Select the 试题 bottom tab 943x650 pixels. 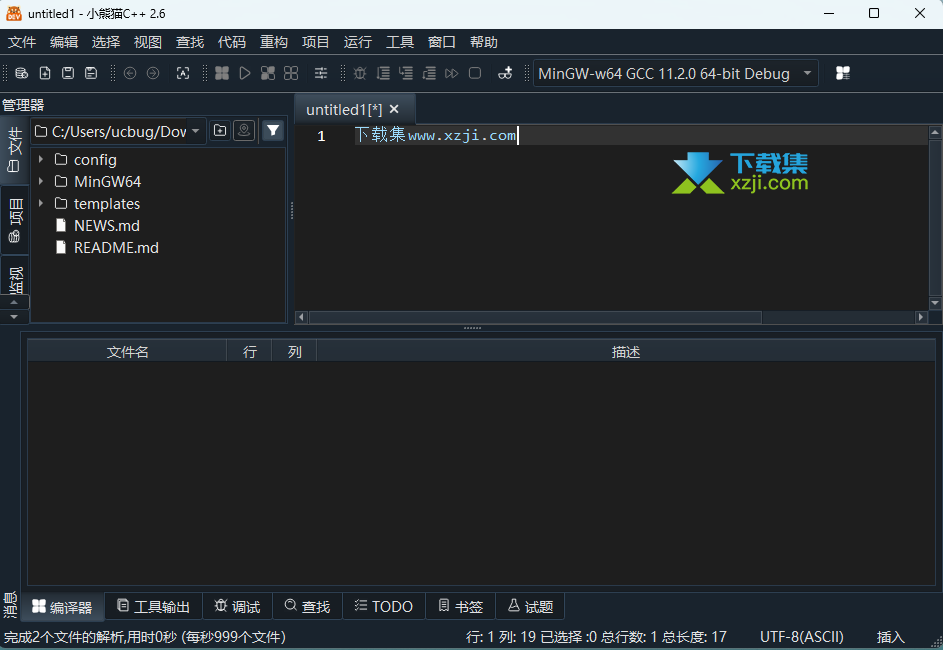click(530, 607)
